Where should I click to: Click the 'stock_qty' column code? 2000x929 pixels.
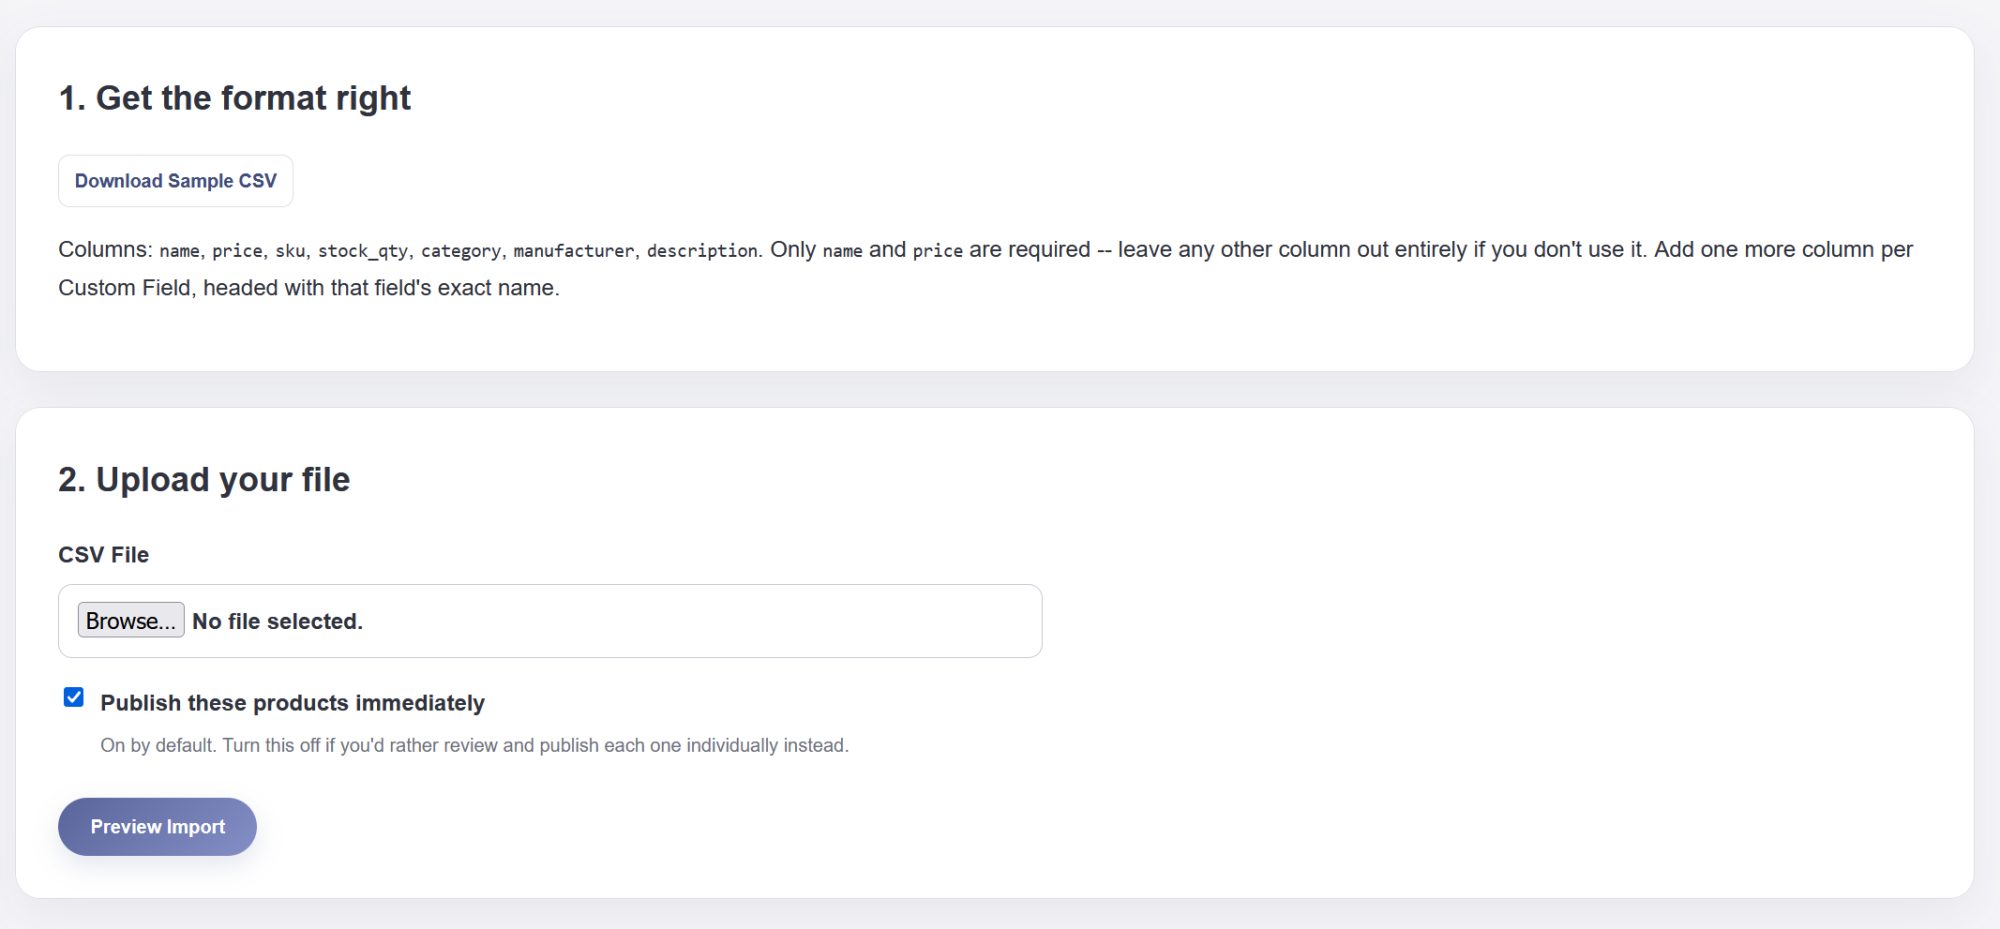pyautogui.click(x=363, y=251)
